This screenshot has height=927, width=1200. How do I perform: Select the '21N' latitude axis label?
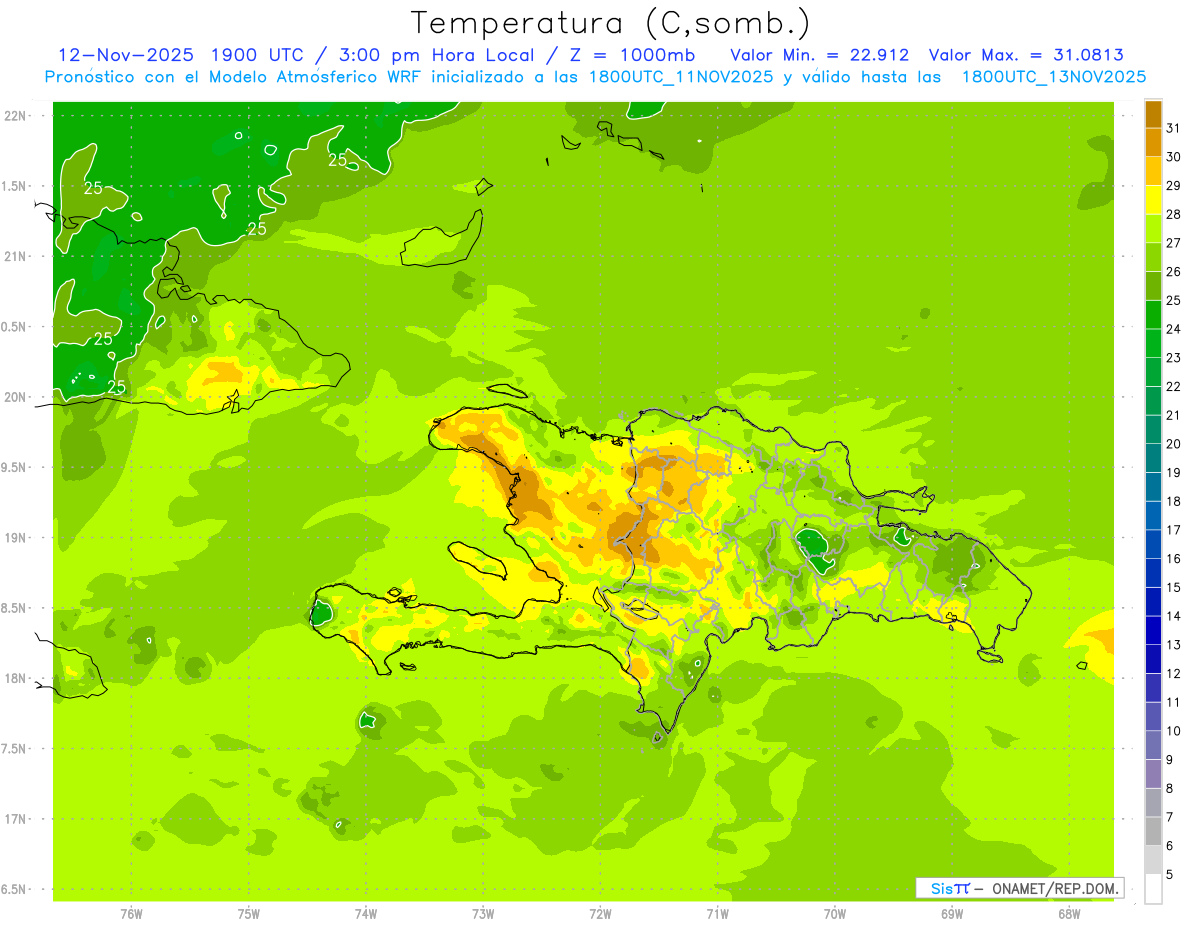[15, 256]
